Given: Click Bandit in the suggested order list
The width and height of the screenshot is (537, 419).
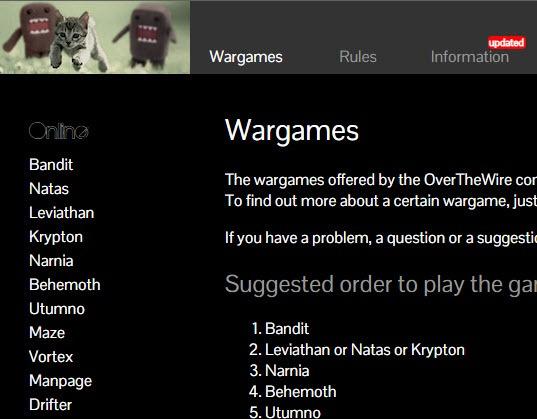Looking at the screenshot, I should tap(287, 329).
